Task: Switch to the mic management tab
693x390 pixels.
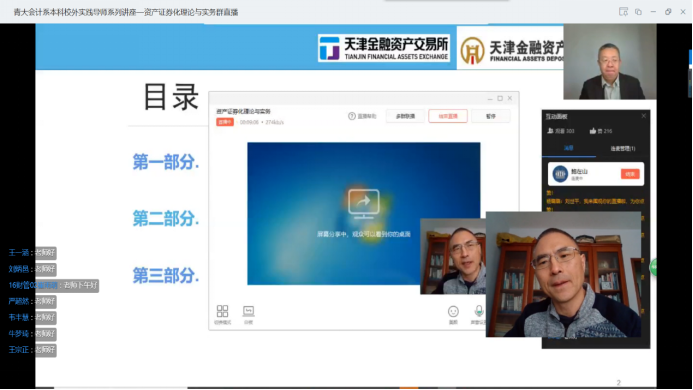Action: tap(622, 149)
